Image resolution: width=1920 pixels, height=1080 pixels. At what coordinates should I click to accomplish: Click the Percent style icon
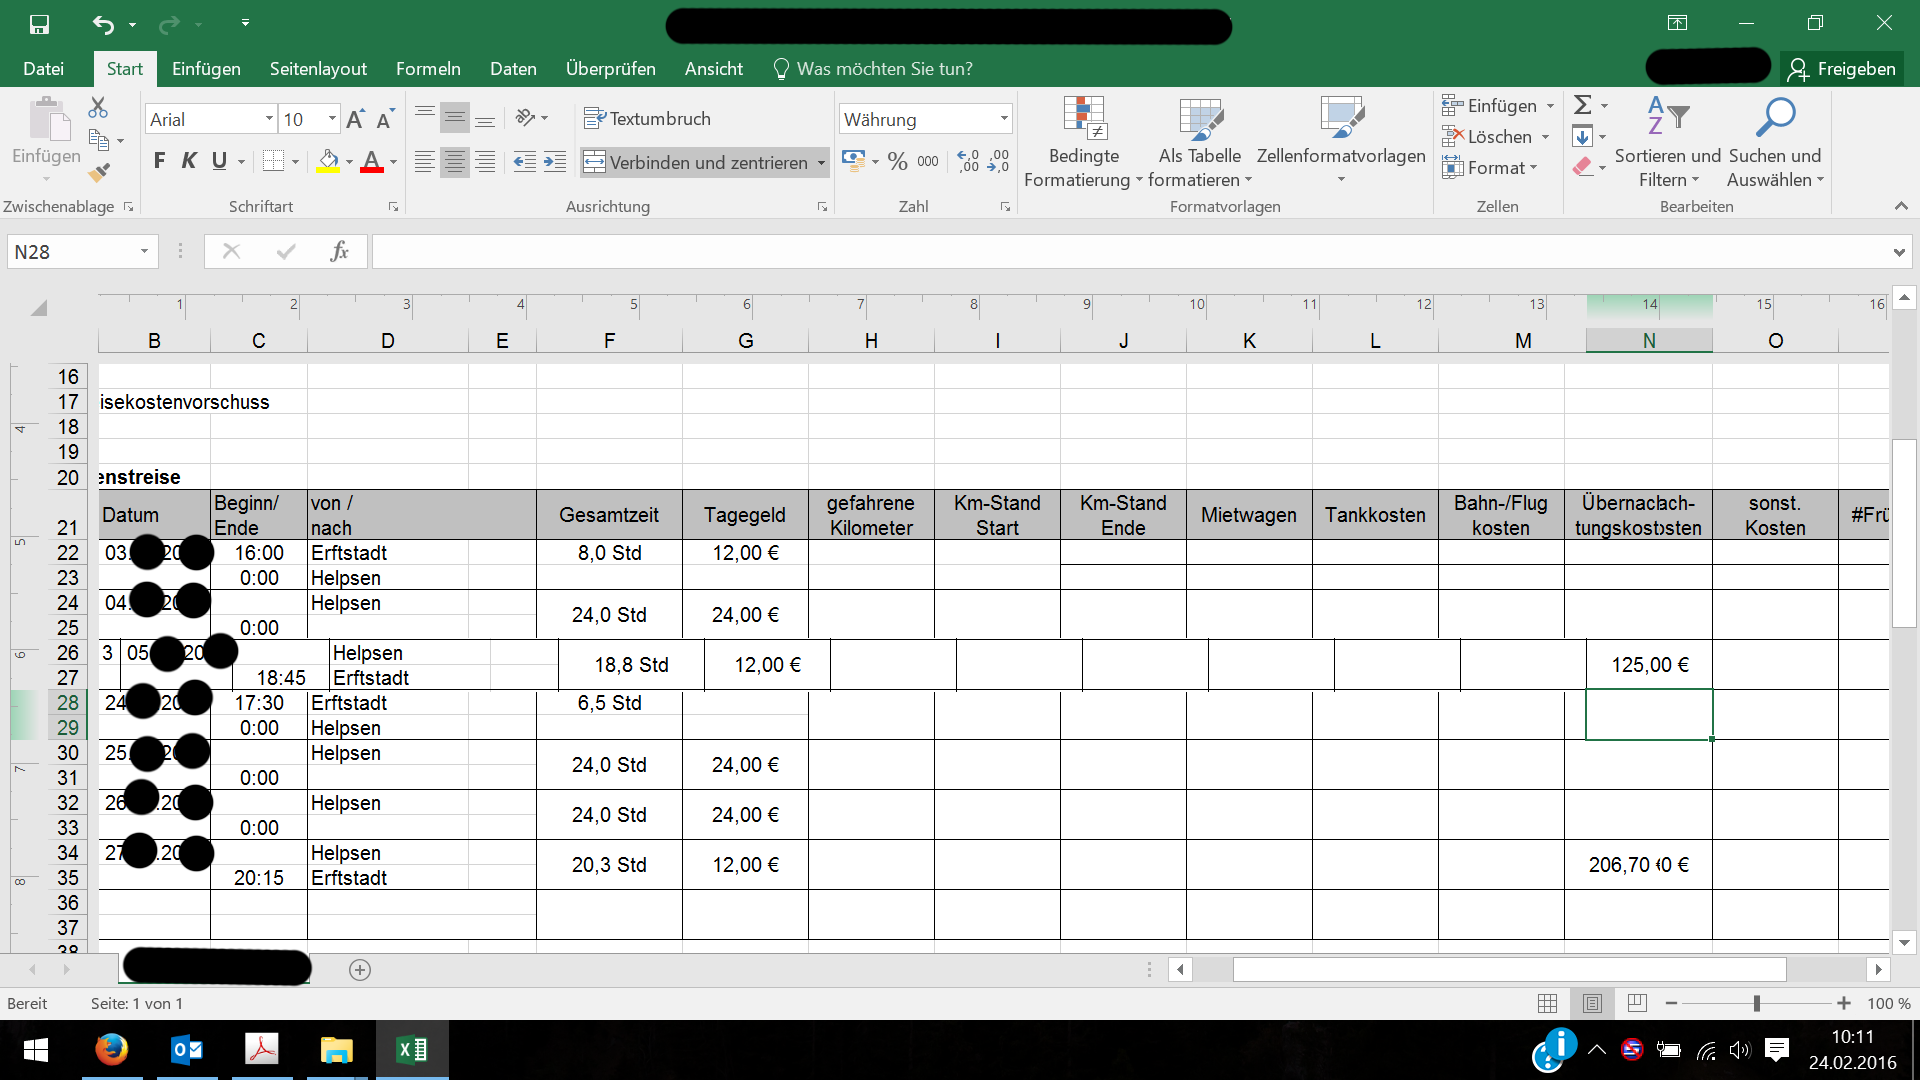897,162
